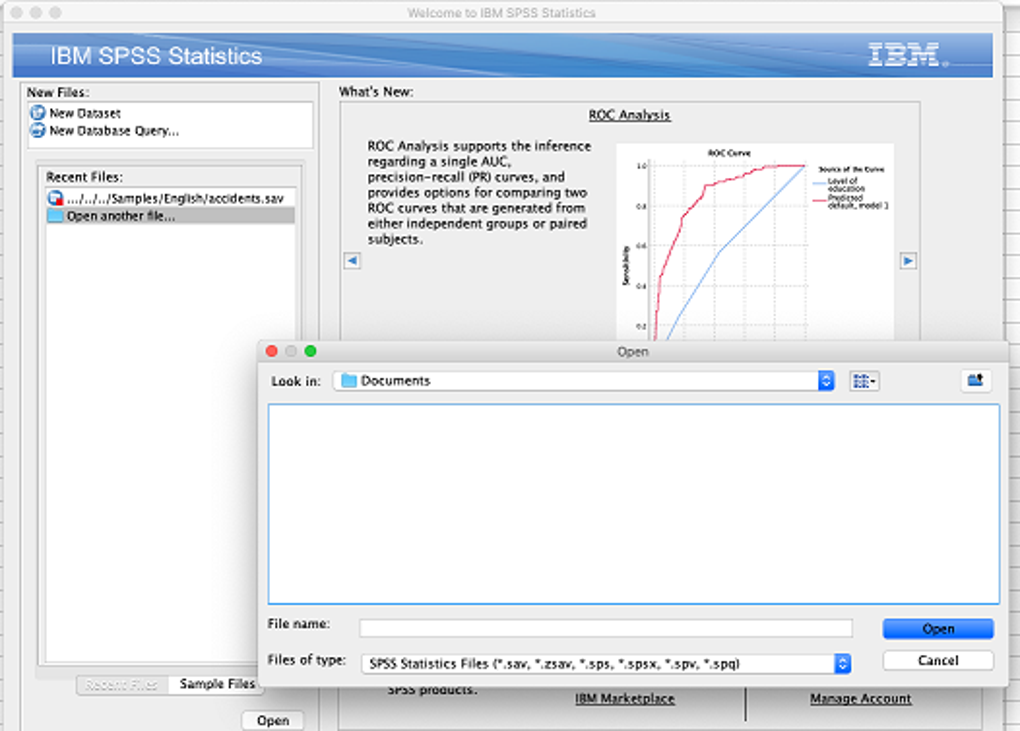Open the ROC Analysis link
This screenshot has height=731, width=1020.
629,115
